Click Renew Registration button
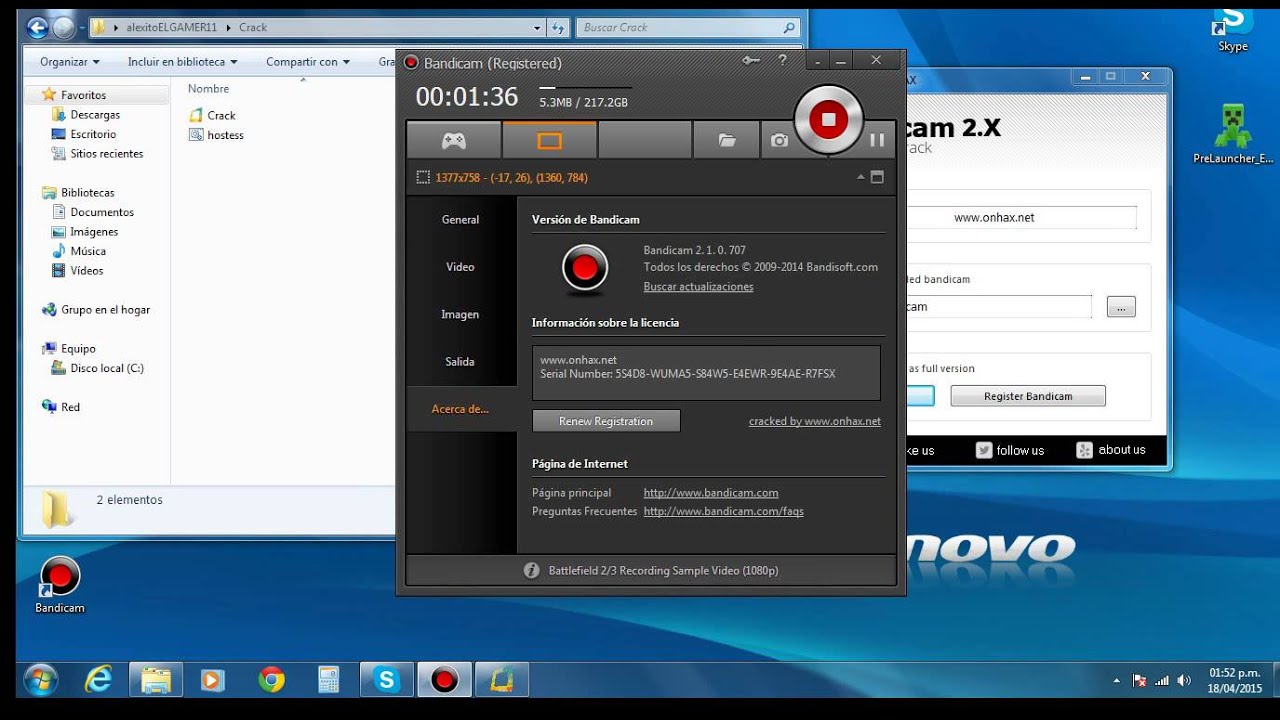 [606, 421]
